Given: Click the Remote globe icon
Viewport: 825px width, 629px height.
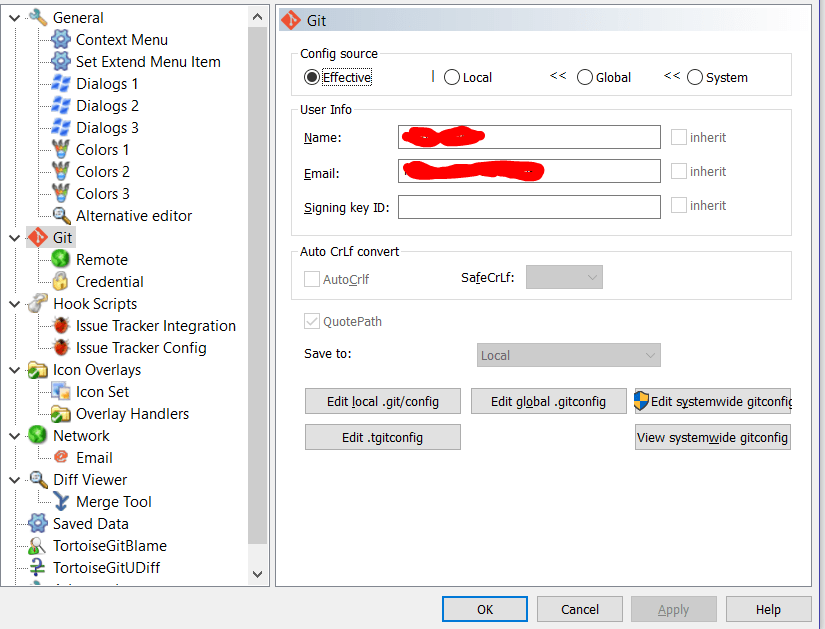Looking at the screenshot, I should 61,259.
